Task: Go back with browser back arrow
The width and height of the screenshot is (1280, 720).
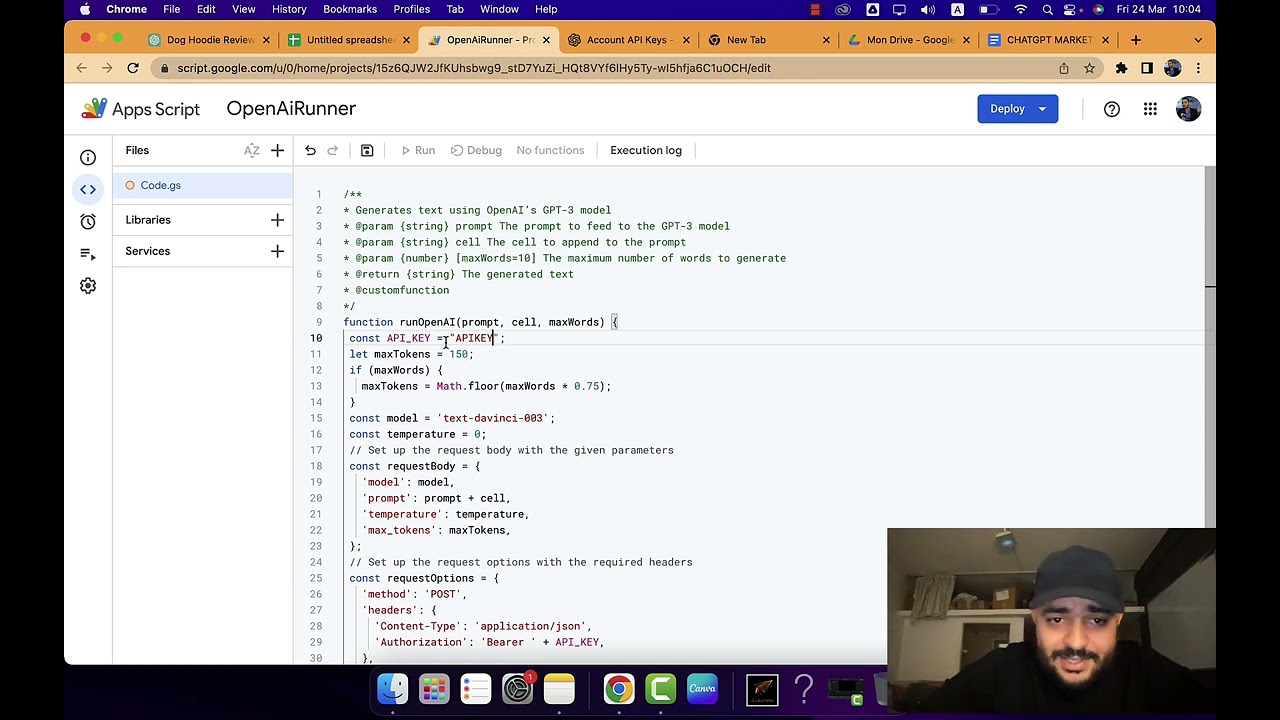Action: coord(82,68)
